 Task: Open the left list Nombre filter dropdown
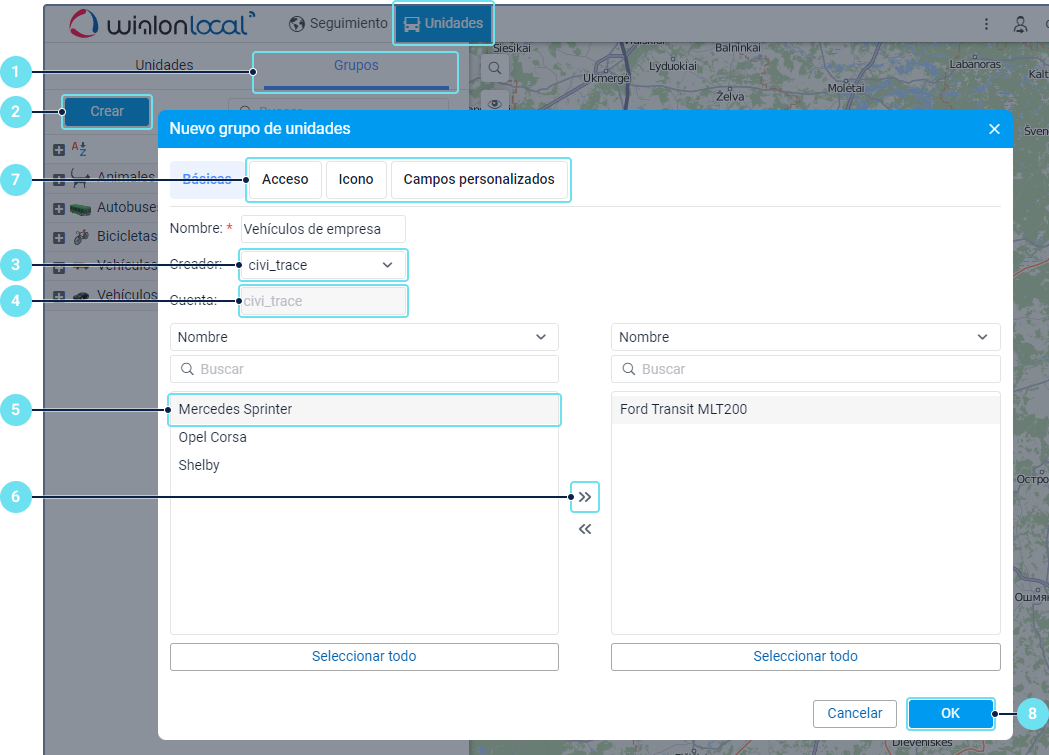click(364, 337)
